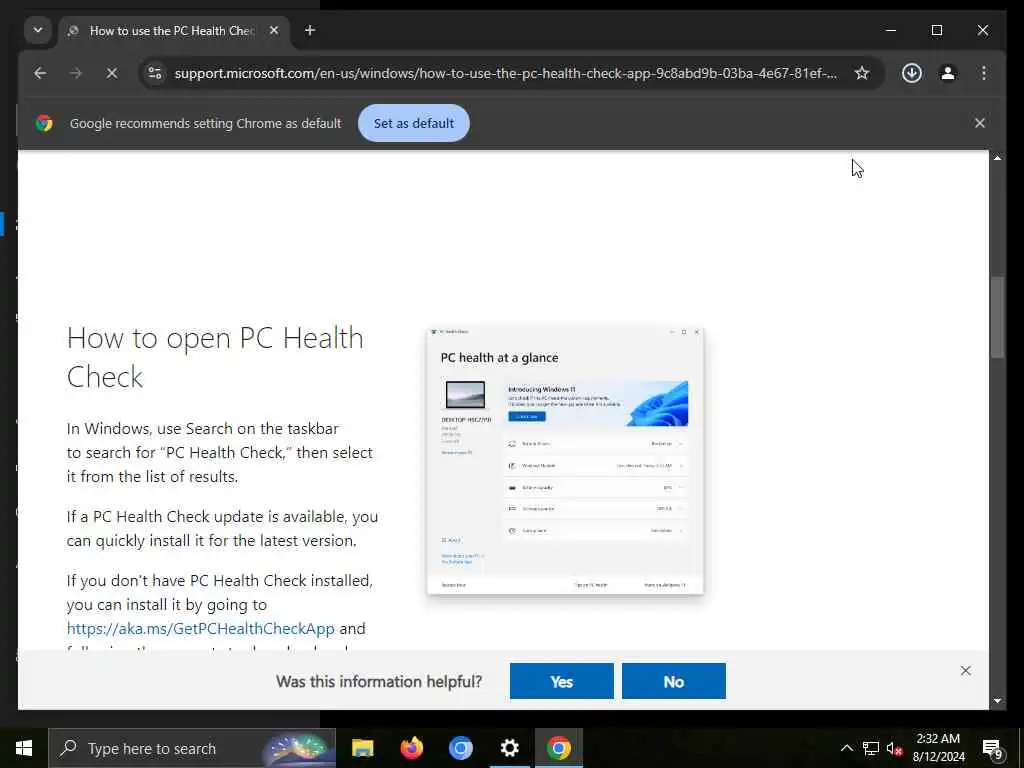Screen dimensions: 1024x768
Task: Click Set as default button
Action: click(413, 123)
